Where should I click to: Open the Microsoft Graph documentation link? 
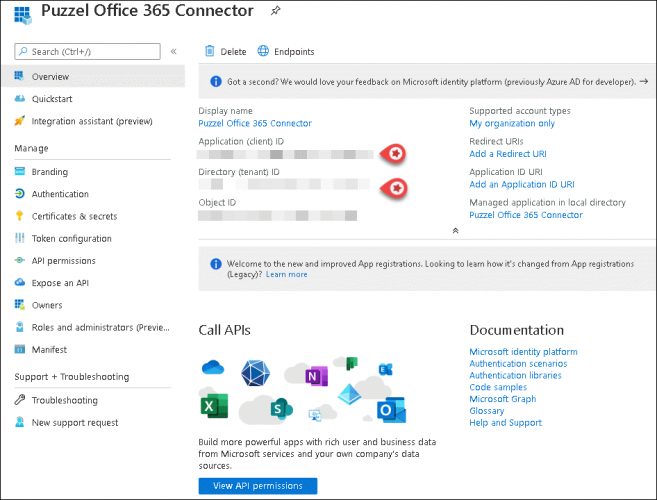tap(502, 399)
